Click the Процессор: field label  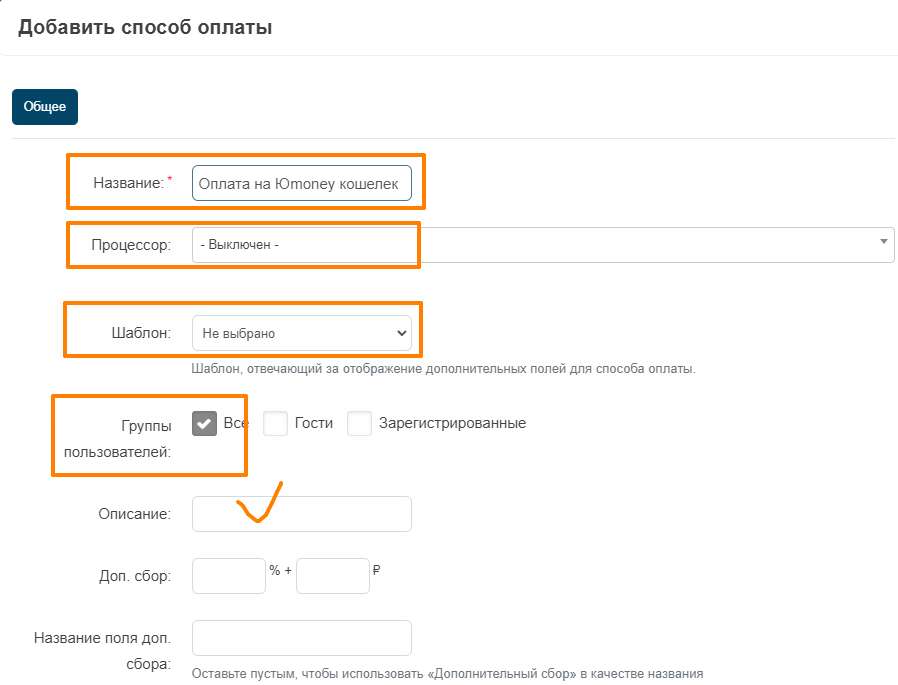pos(131,245)
